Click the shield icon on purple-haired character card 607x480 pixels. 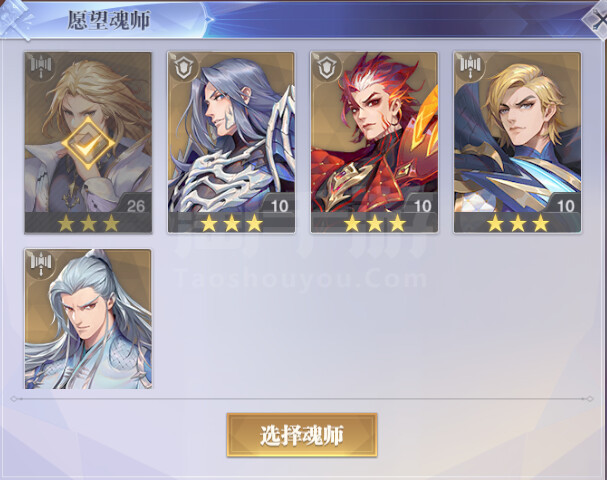[184, 68]
